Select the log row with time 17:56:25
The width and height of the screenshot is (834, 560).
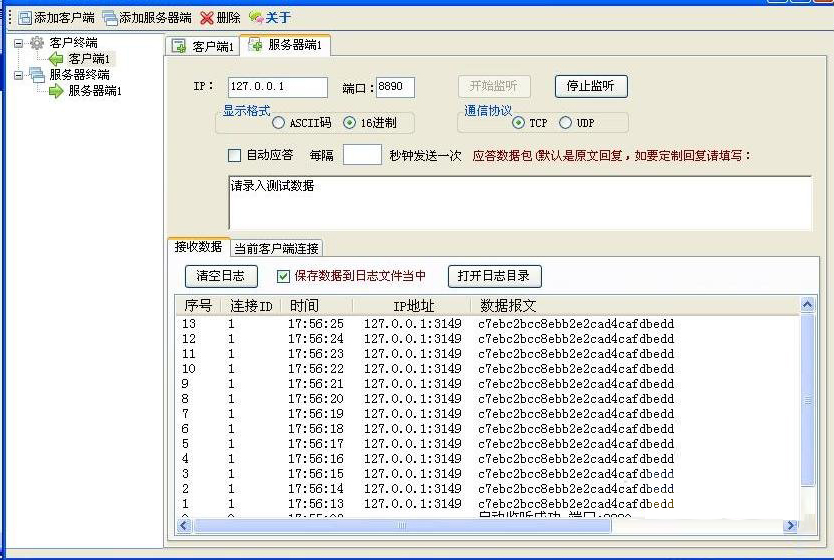click(x=487, y=324)
